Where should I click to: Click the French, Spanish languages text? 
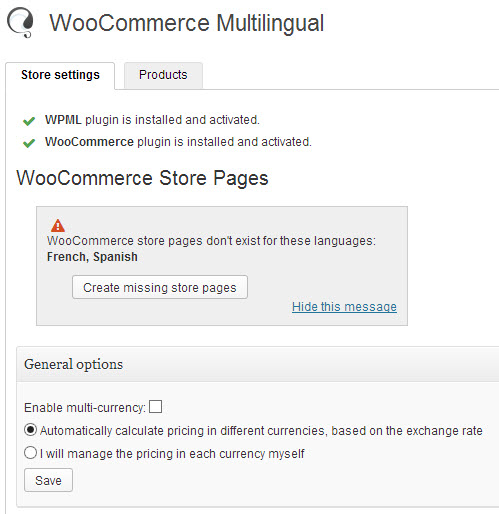coord(92,257)
